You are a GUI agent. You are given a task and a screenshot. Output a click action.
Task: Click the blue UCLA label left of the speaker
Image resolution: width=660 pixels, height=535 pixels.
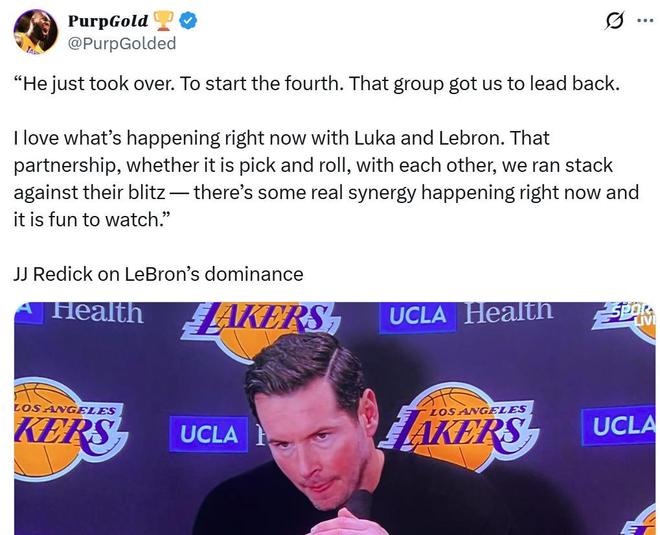click(x=209, y=434)
